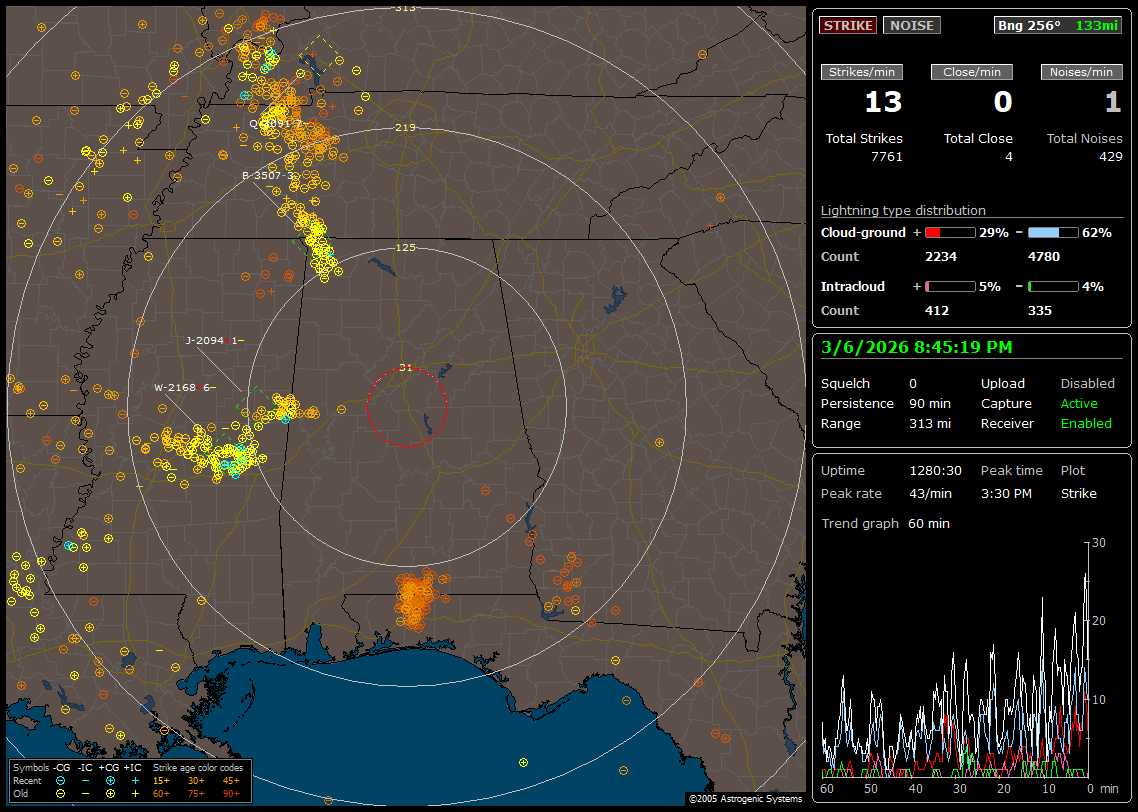Click the Bng 256° bearing readout

pyautogui.click(x=1029, y=25)
